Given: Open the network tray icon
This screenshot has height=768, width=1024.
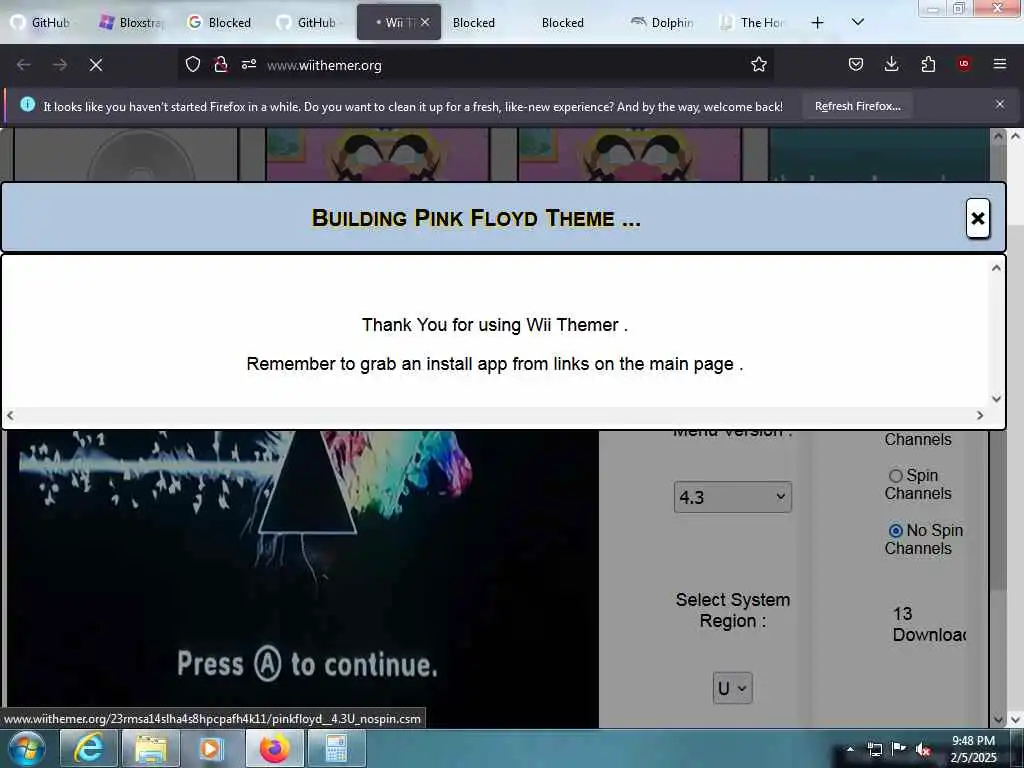Looking at the screenshot, I should [874, 749].
